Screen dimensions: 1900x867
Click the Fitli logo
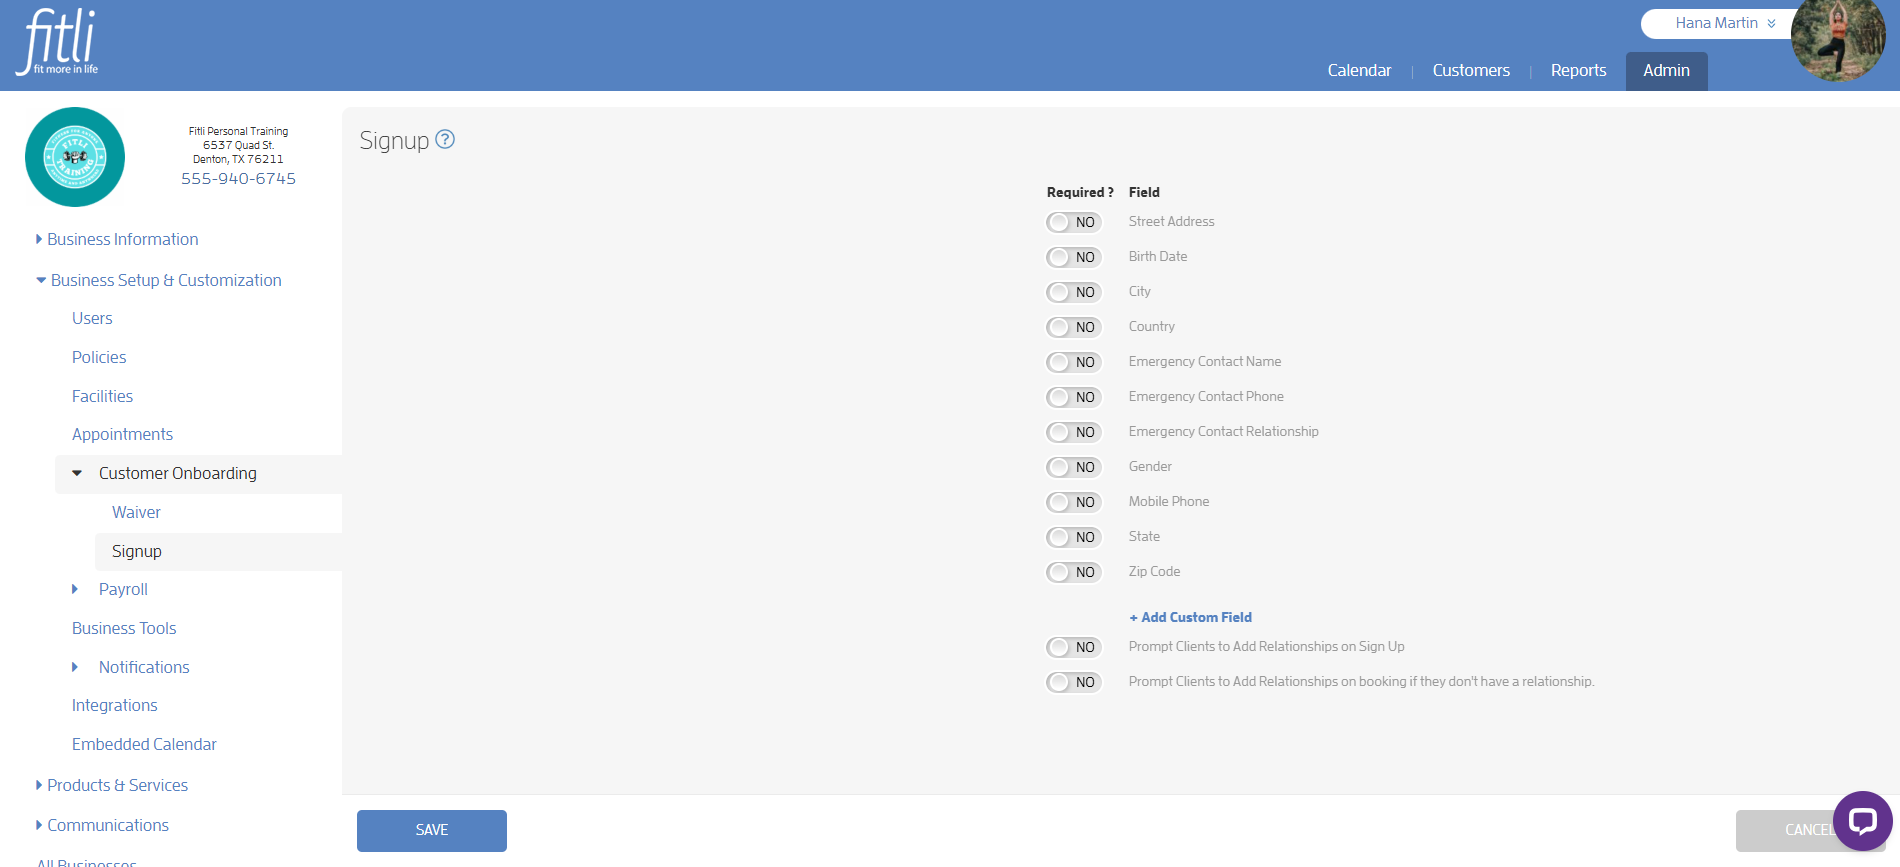click(57, 42)
